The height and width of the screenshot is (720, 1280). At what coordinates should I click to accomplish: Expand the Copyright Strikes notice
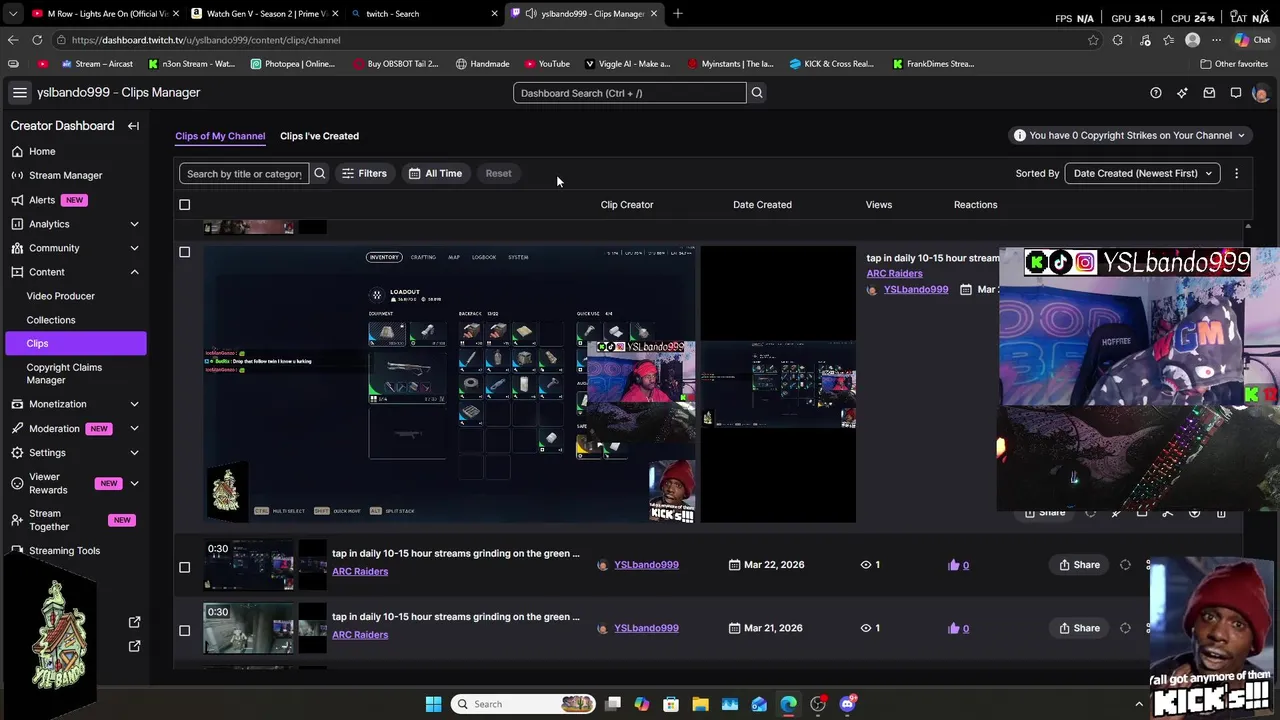point(1129,136)
